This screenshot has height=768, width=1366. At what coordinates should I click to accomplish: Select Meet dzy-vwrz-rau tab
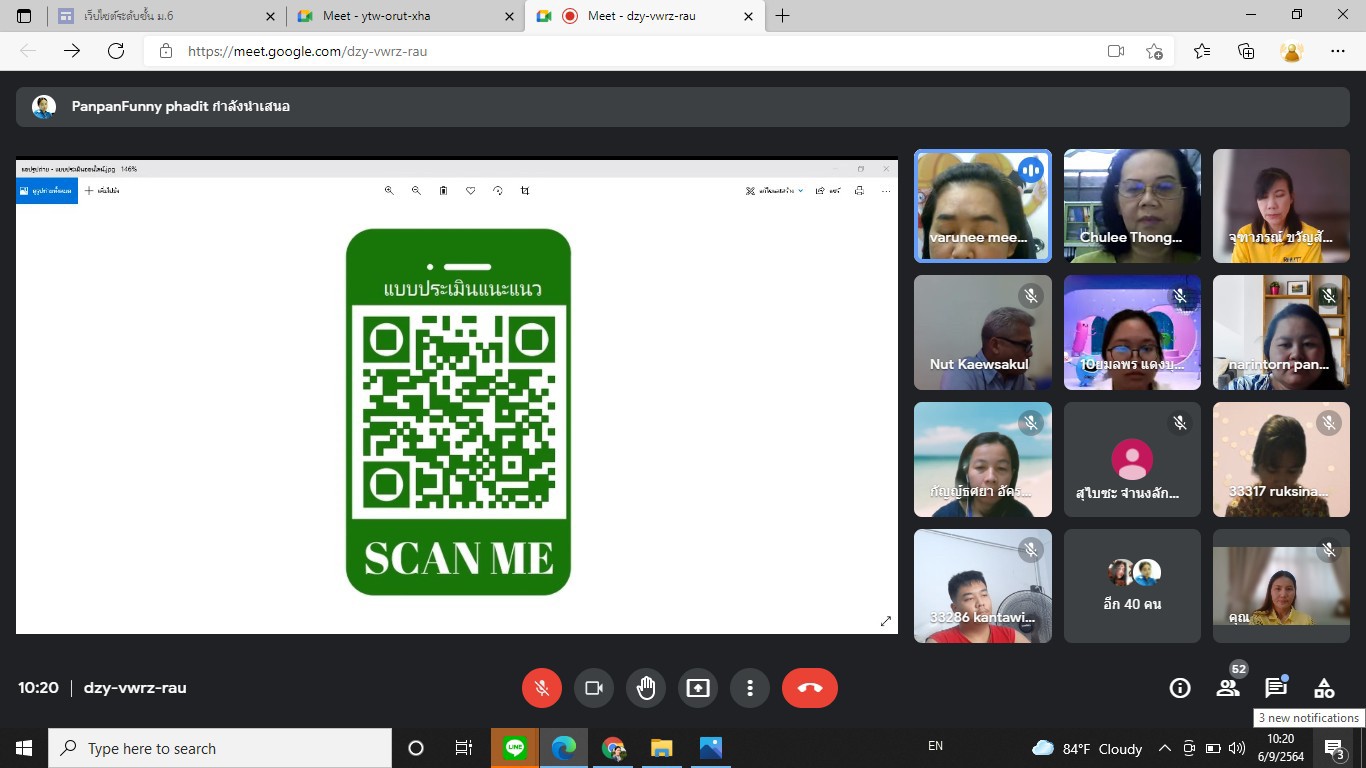[645, 16]
